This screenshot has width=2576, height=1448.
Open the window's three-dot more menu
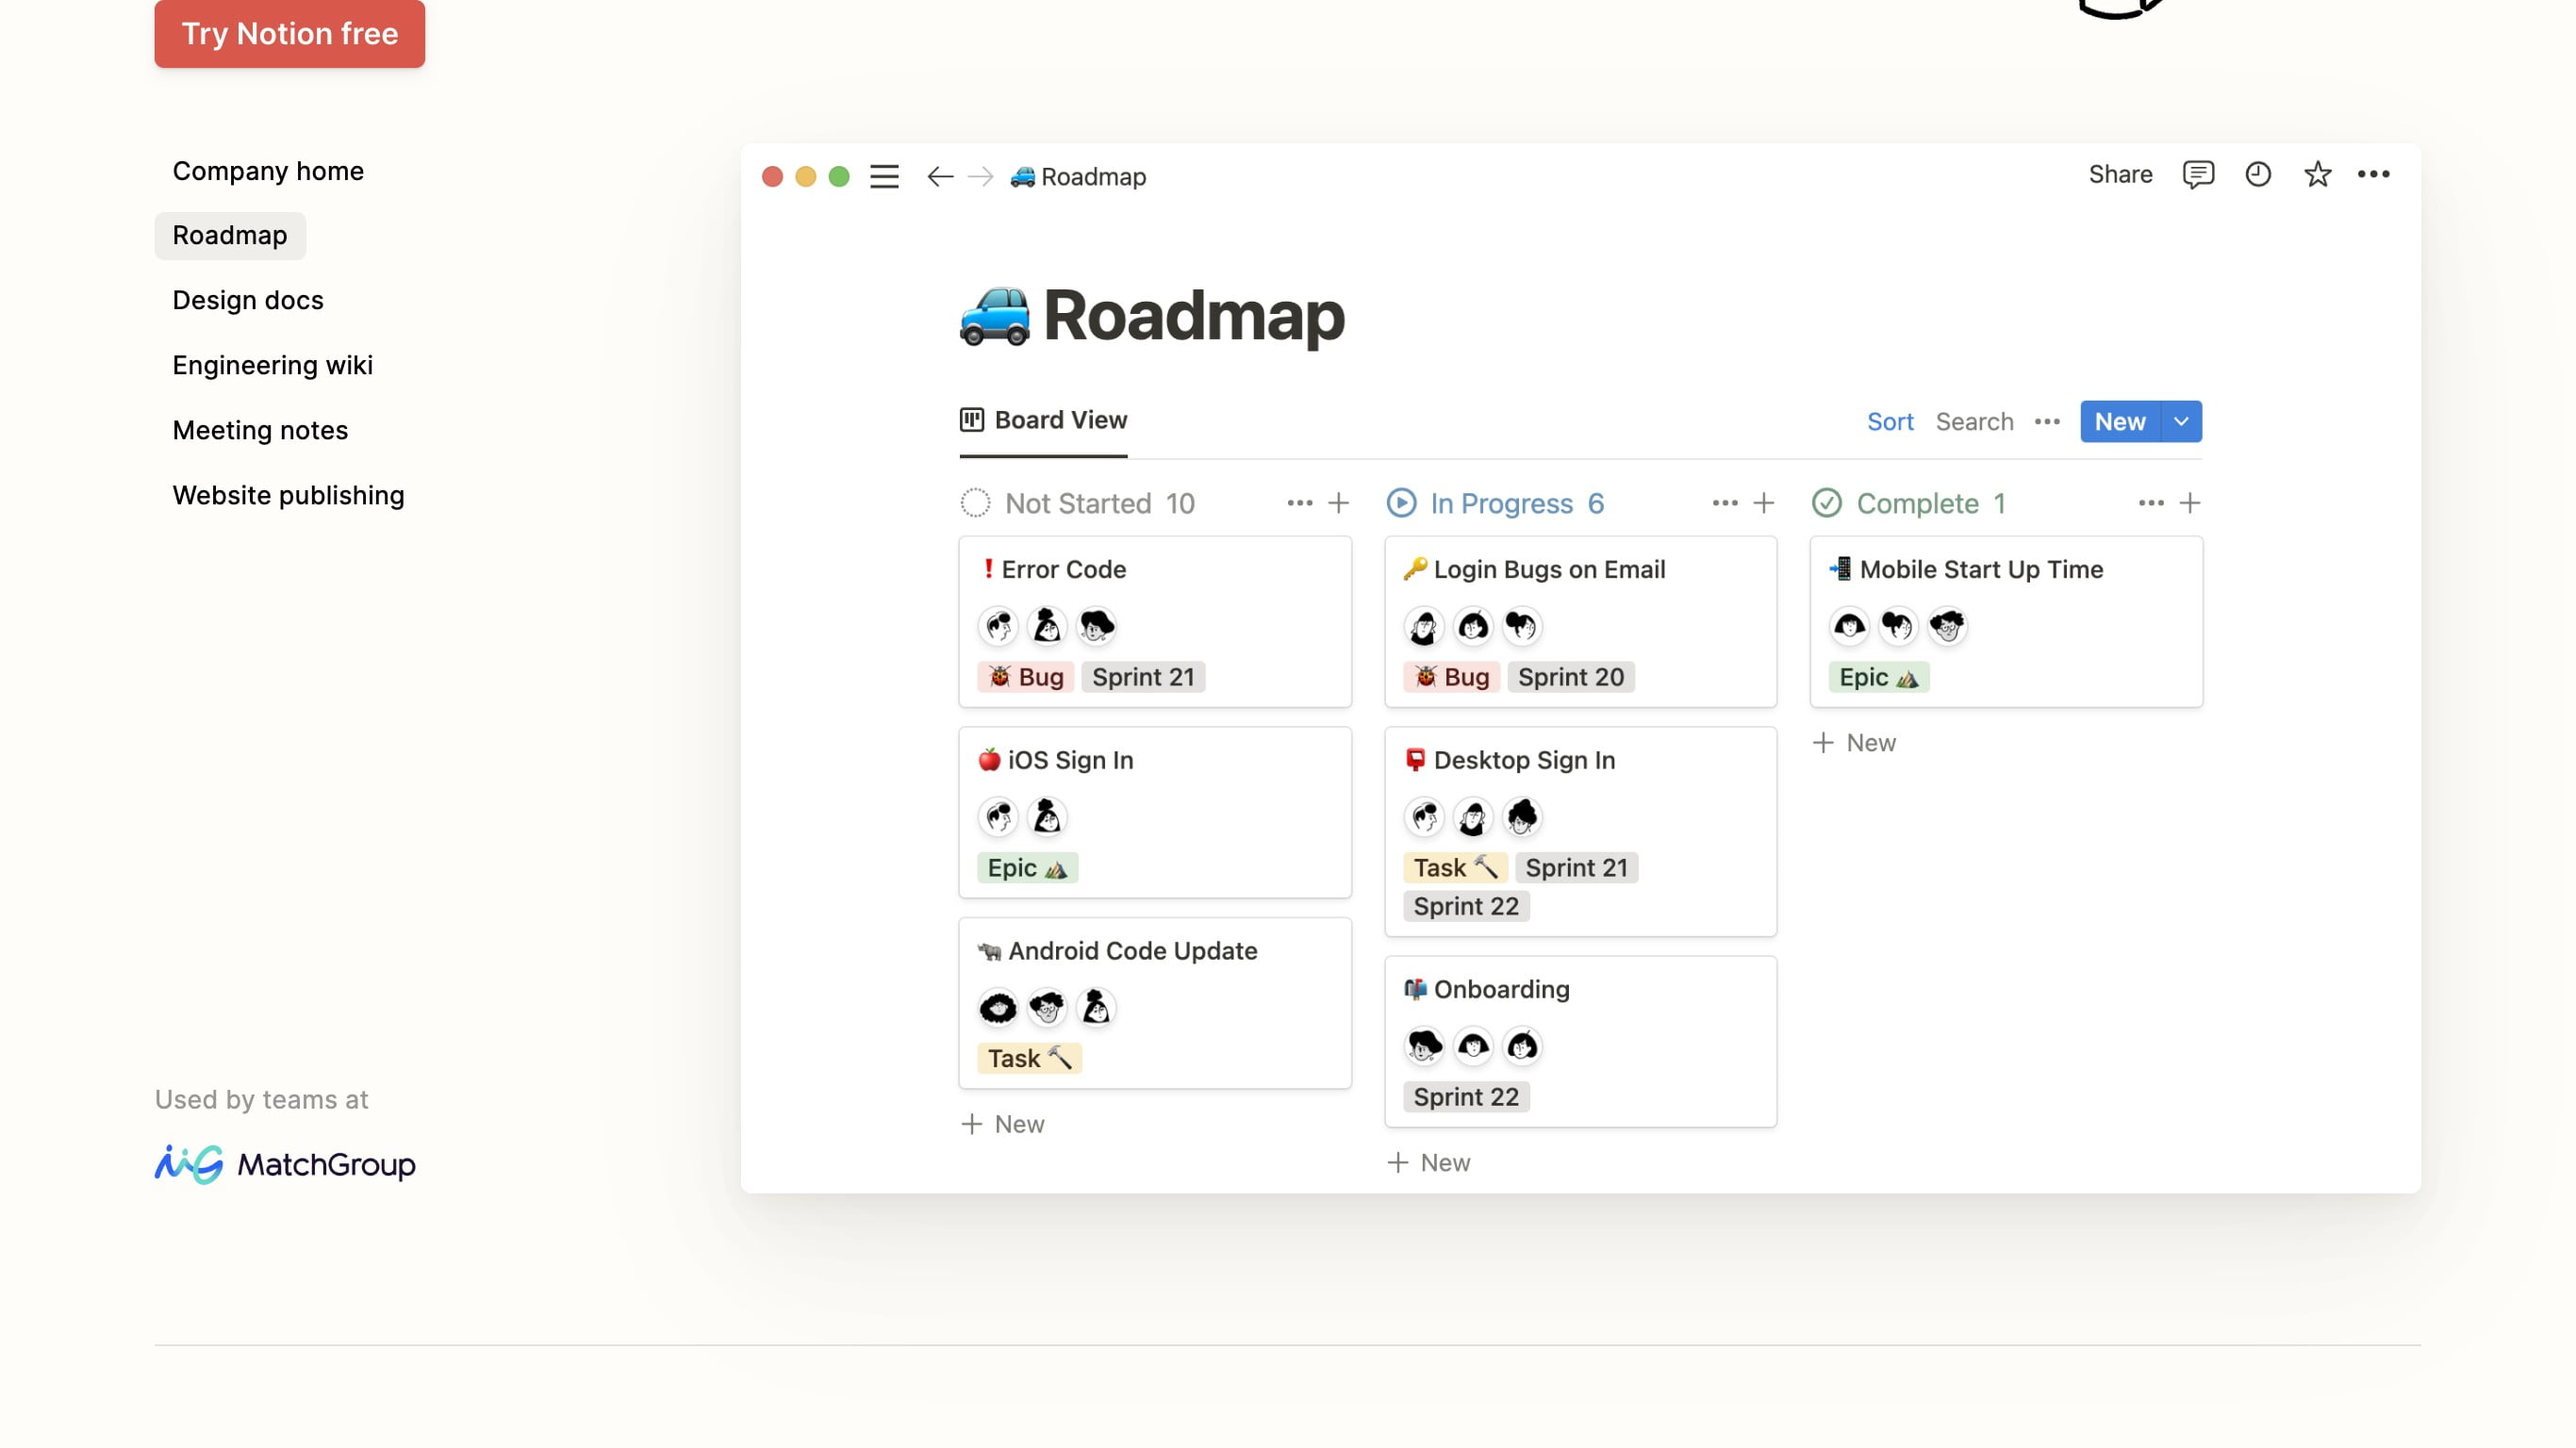(x=2374, y=174)
